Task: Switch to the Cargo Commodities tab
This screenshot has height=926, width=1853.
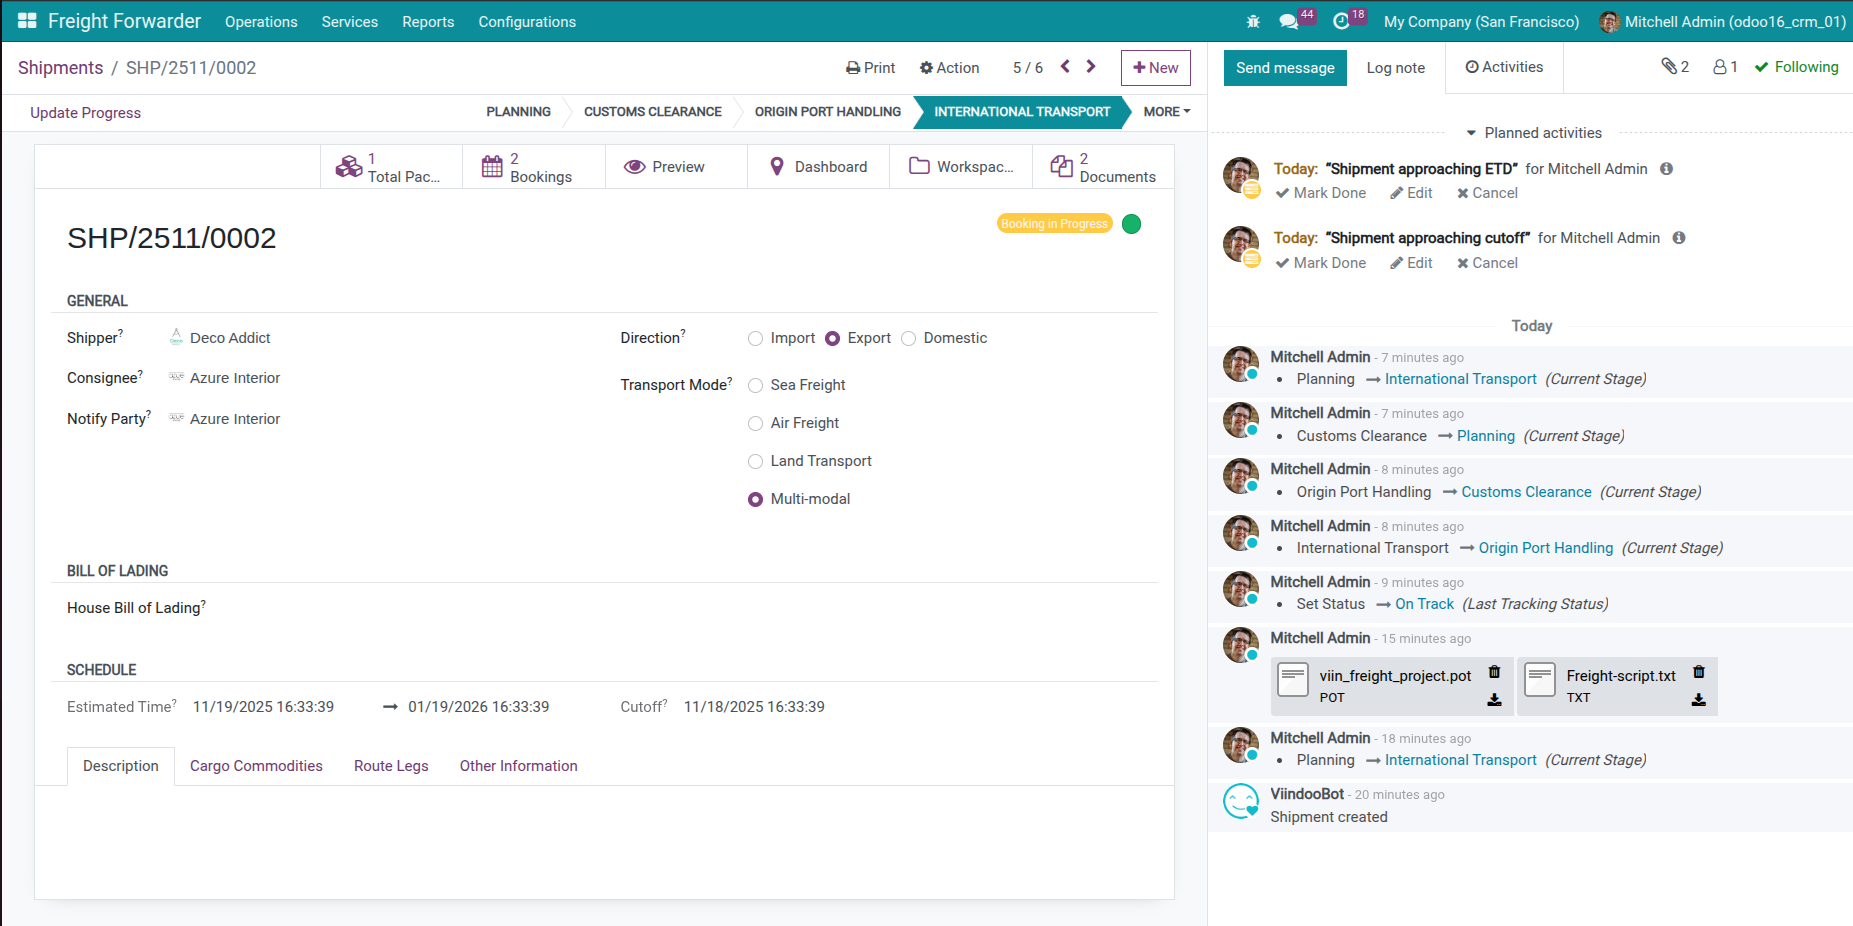Action: coord(256,766)
